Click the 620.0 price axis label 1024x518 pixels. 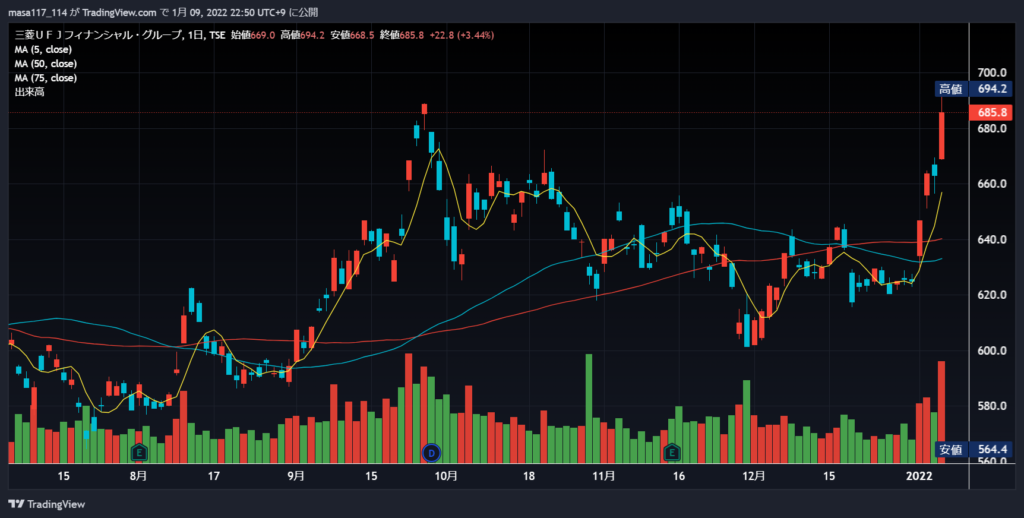pyautogui.click(x=991, y=295)
